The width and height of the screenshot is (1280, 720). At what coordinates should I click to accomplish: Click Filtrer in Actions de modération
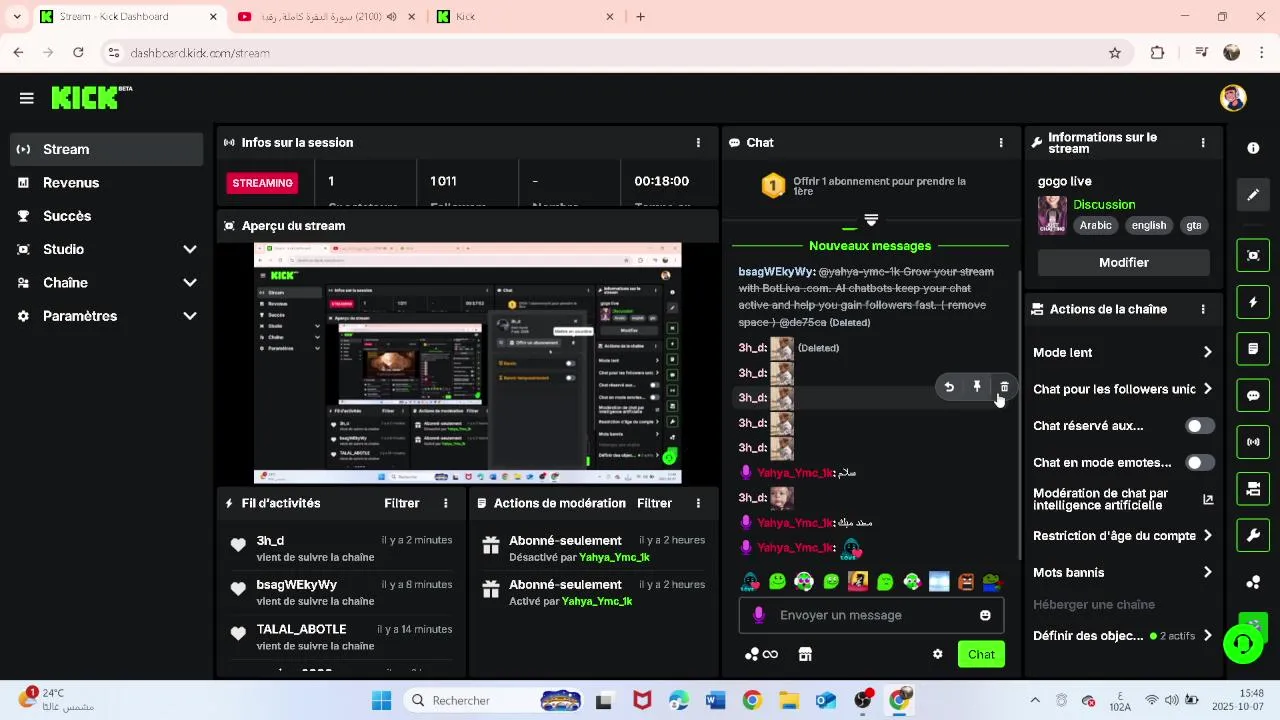[654, 504]
